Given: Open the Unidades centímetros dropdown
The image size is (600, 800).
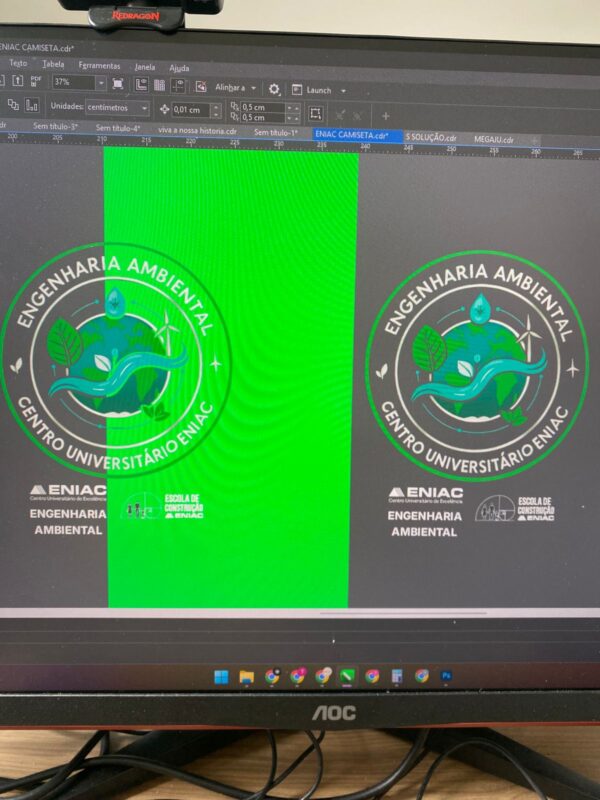Looking at the screenshot, I should point(117,108).
